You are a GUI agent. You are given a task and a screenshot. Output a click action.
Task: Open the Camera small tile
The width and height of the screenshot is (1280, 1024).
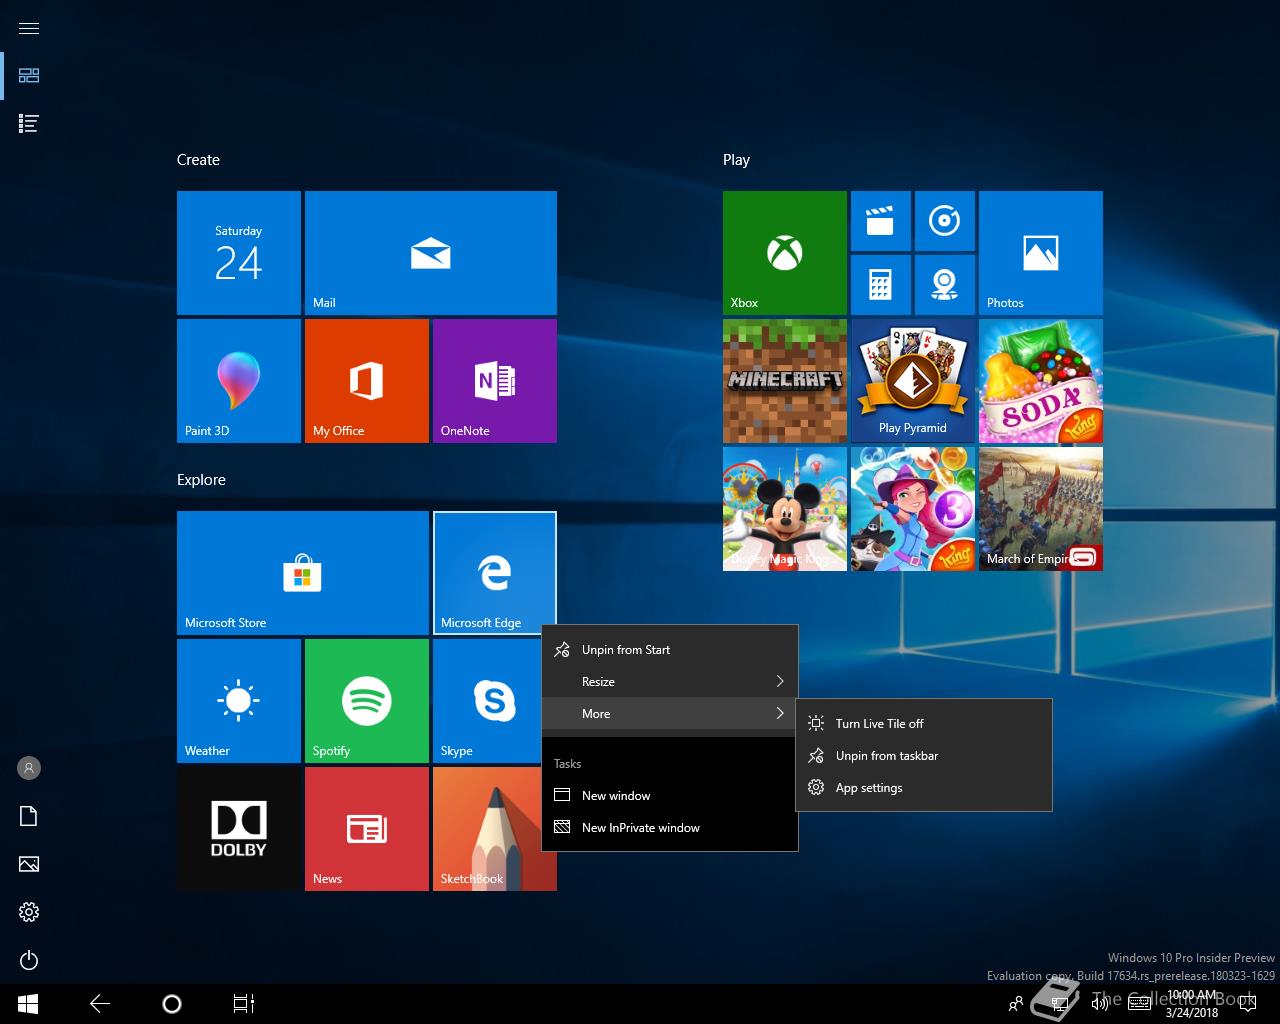click(x=945, y=285)
